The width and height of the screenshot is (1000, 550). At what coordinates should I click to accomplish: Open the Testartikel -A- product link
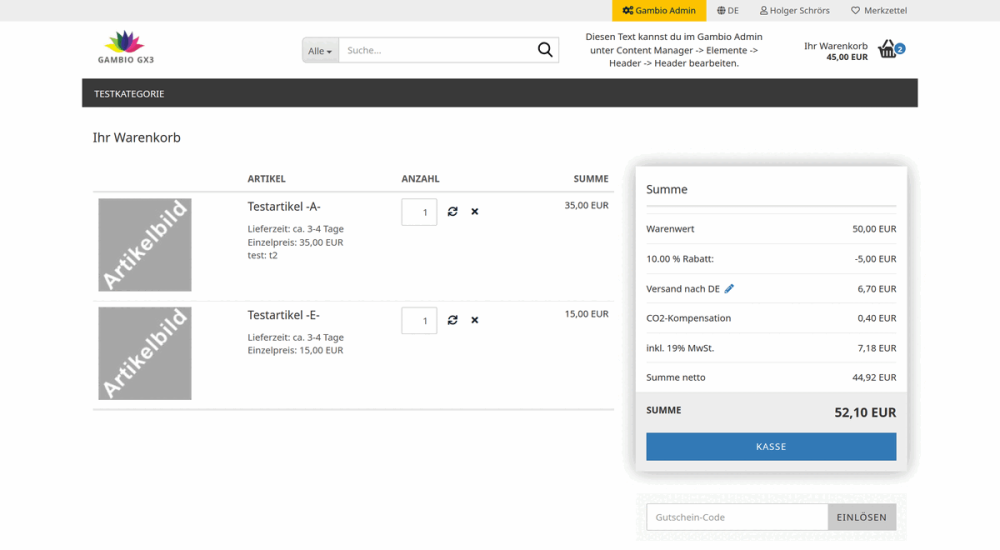point(284,207)
